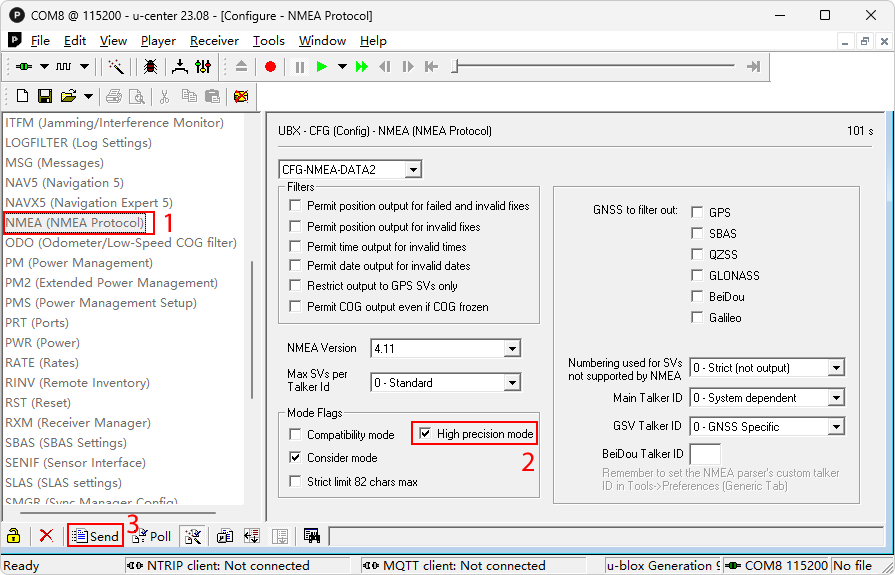The width and height of the screenshot is (895, 575).
Task: Click the Poll button
Action: point(151,536)
